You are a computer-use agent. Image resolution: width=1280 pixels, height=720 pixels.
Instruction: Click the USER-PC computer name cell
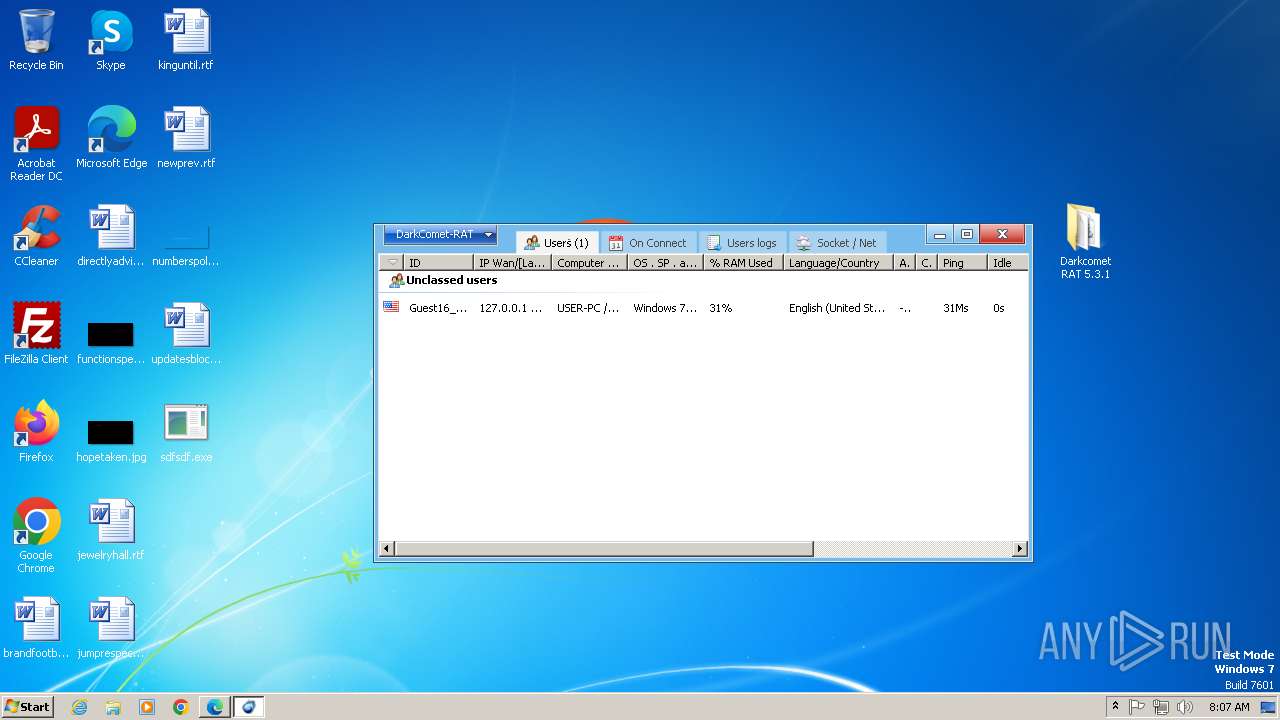pyautogui.click(x=588, y=308)
